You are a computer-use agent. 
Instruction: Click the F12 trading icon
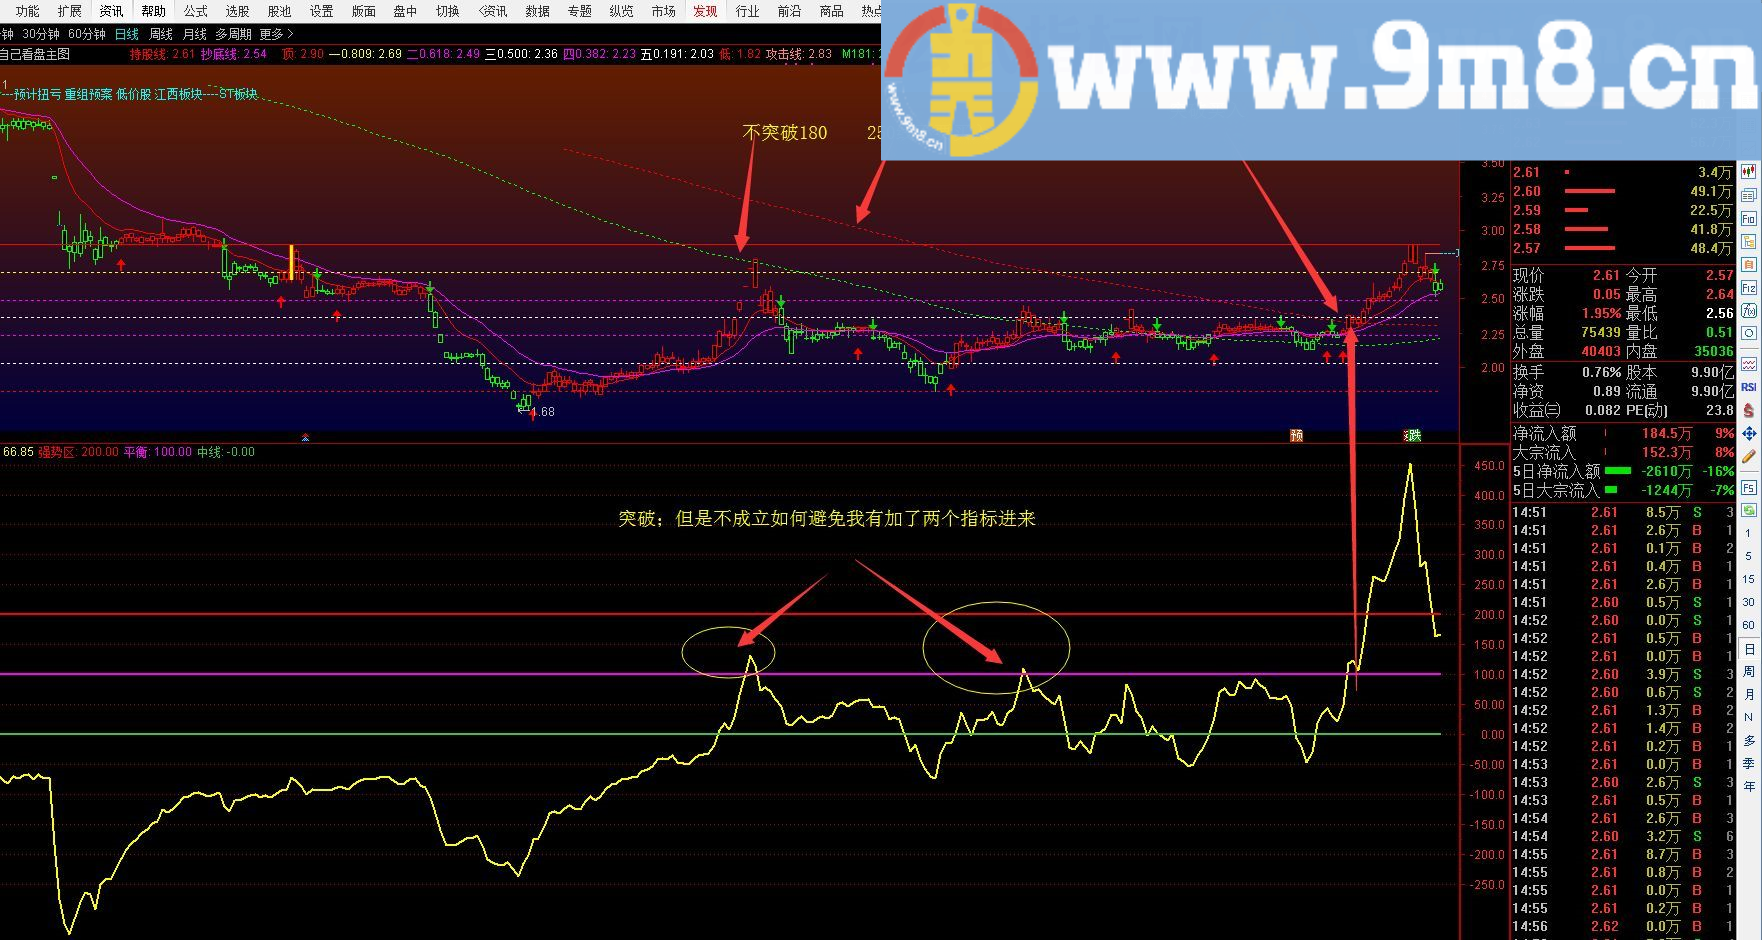coord(1749,287)
